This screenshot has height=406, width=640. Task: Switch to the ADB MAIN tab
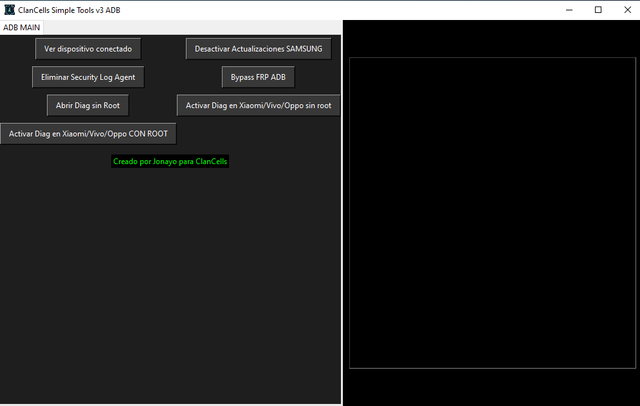tap(22, 27)
